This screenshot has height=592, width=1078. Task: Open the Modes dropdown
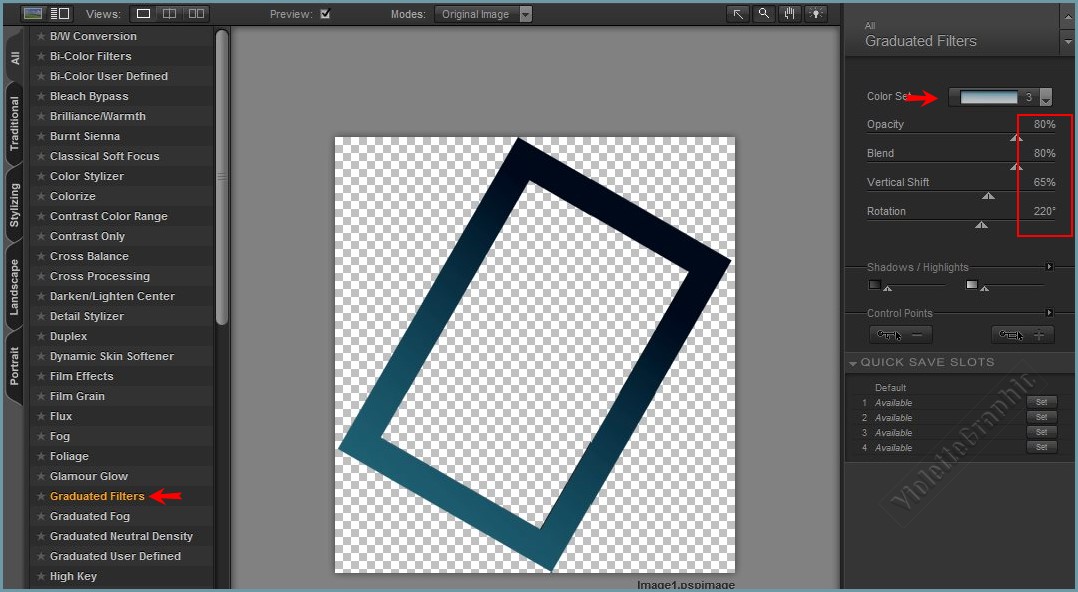(526, 14)
